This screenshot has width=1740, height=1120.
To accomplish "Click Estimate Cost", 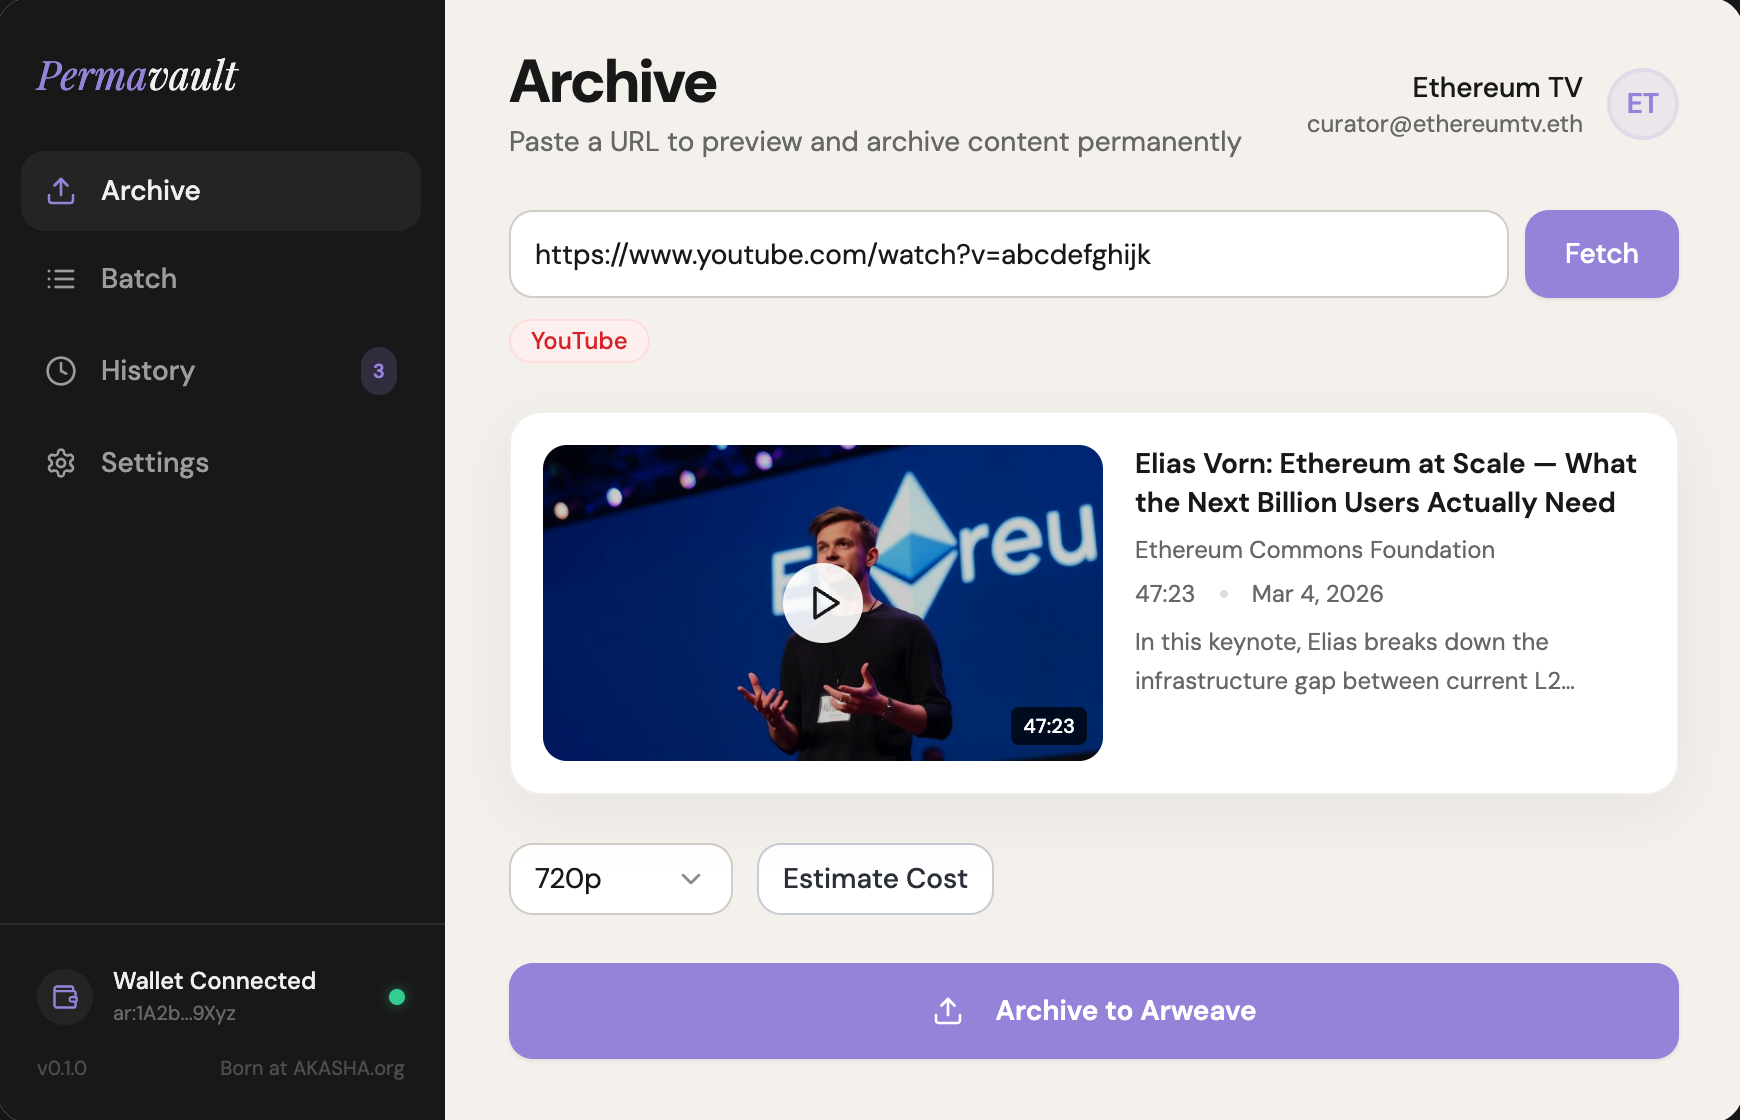I will coord(874,879).
